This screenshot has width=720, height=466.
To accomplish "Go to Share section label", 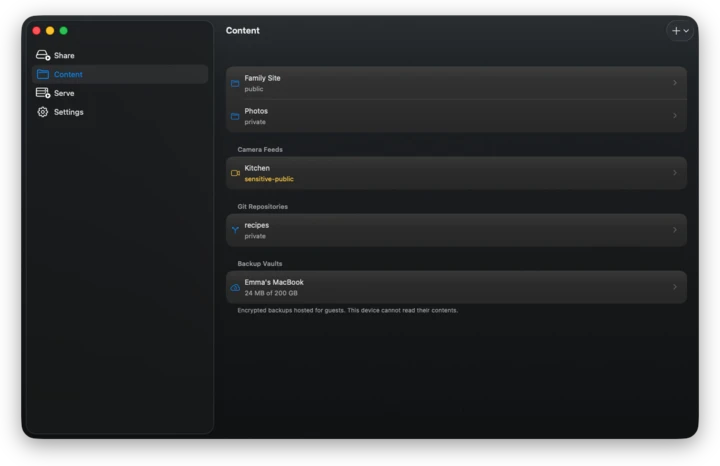I will point(64,56).
